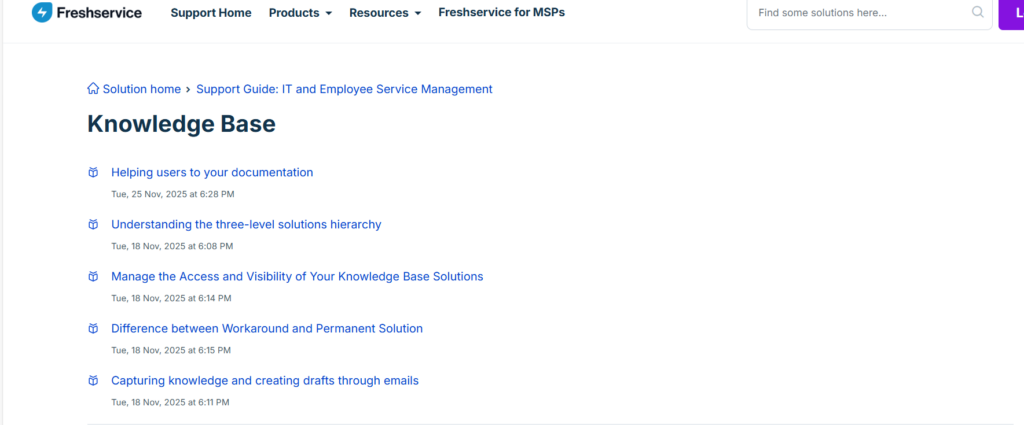
Task: Click the Freshservice lightning bolt logo
Action: 42,13
